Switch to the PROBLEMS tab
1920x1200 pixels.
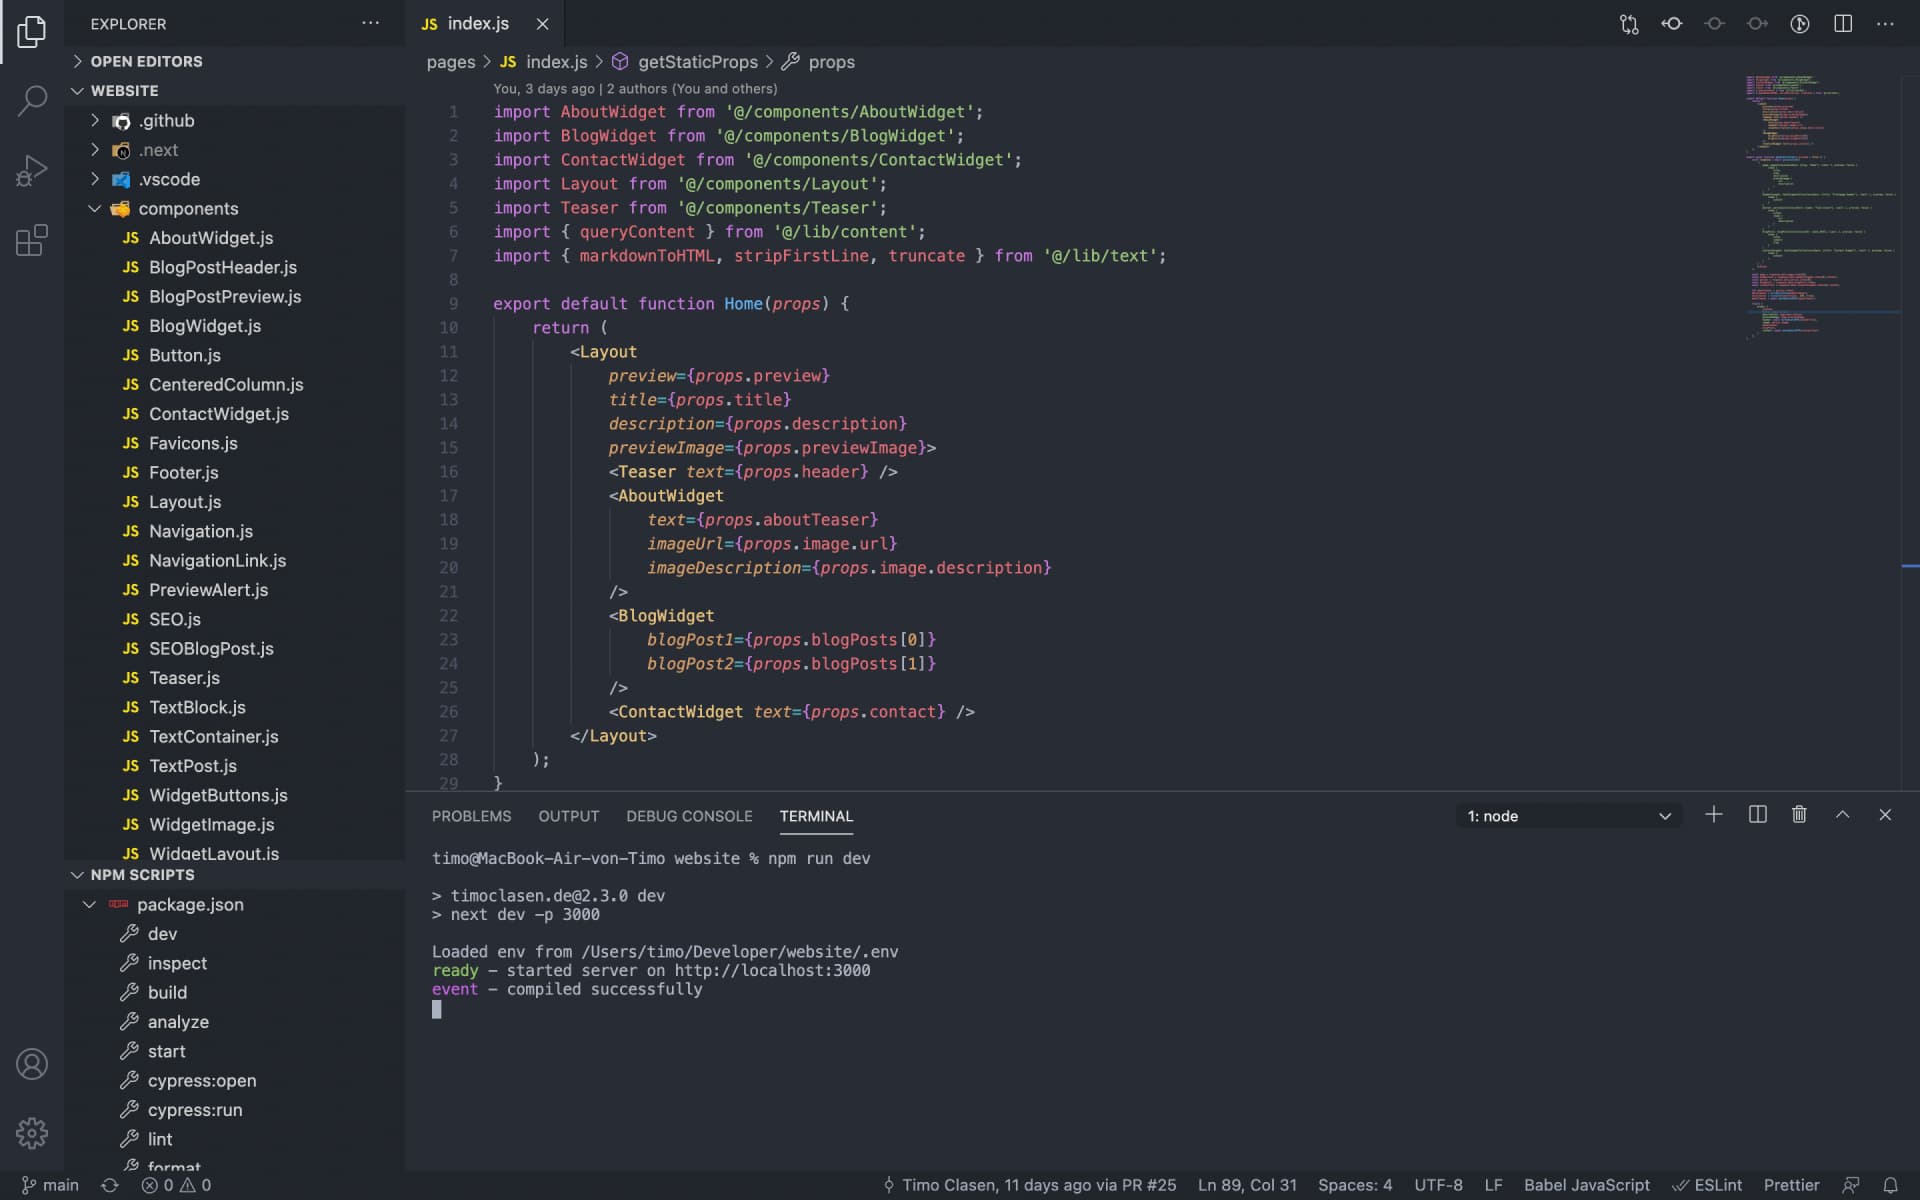tap(471, 816)
